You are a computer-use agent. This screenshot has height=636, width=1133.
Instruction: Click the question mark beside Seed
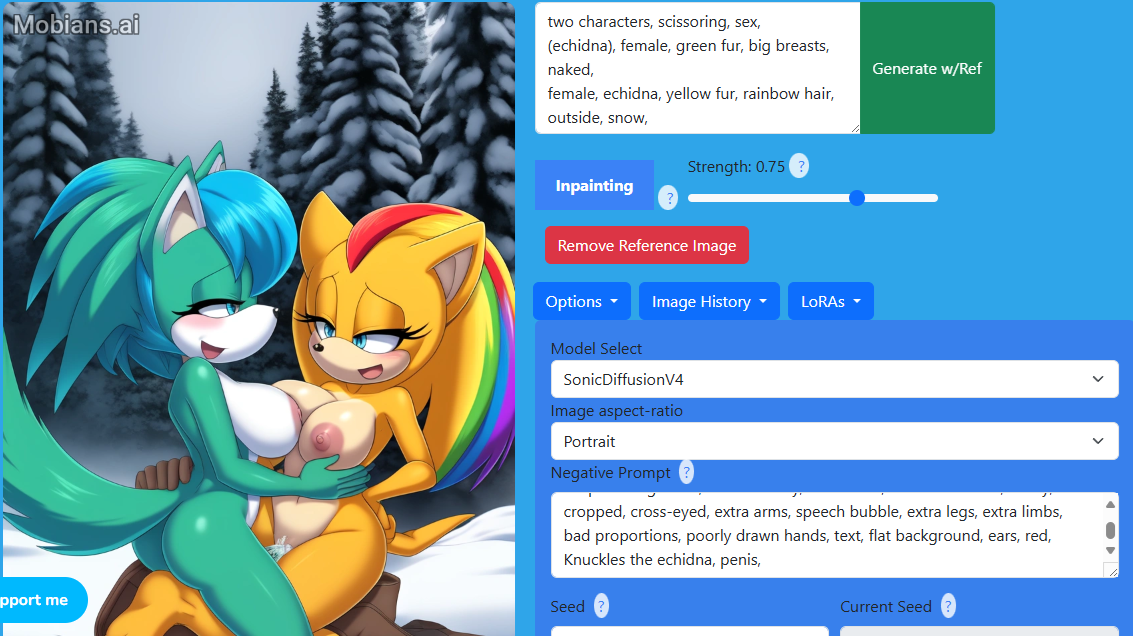[x=601, y=606]
